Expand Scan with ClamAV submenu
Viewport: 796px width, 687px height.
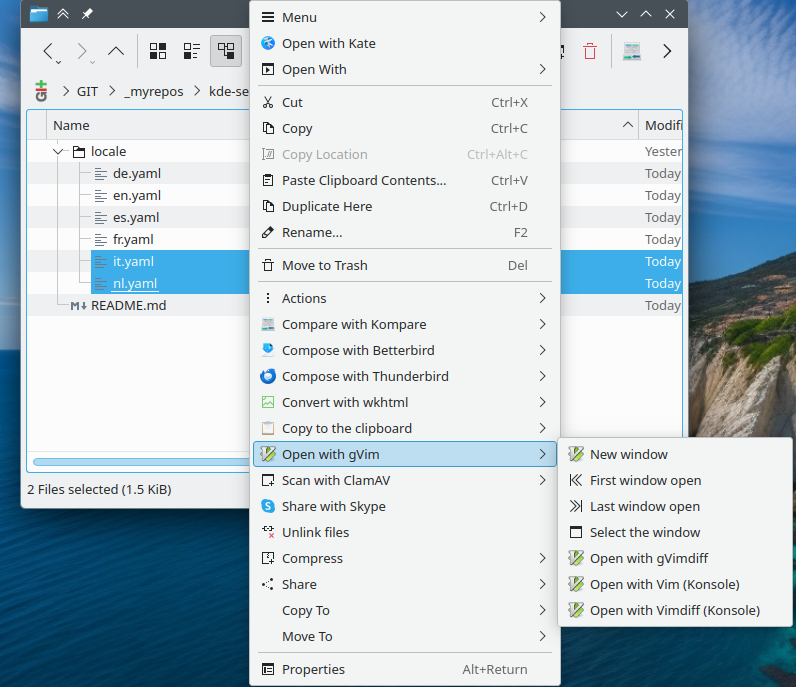pyautogui.click(x=405, y=480)
